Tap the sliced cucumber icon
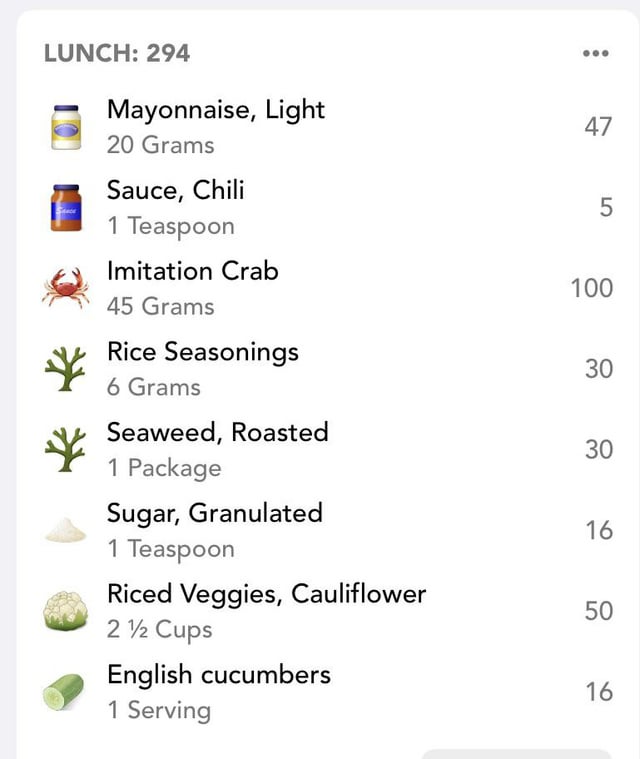 [63, 692]
